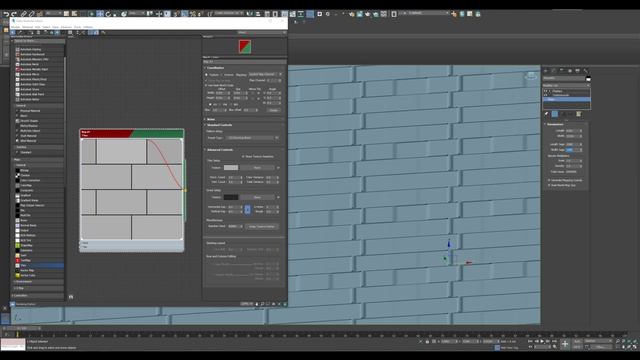Click the Pan tool icon in Slate bottom bar
This screenshot has height=360, width=640.
[x=257, y=304]
